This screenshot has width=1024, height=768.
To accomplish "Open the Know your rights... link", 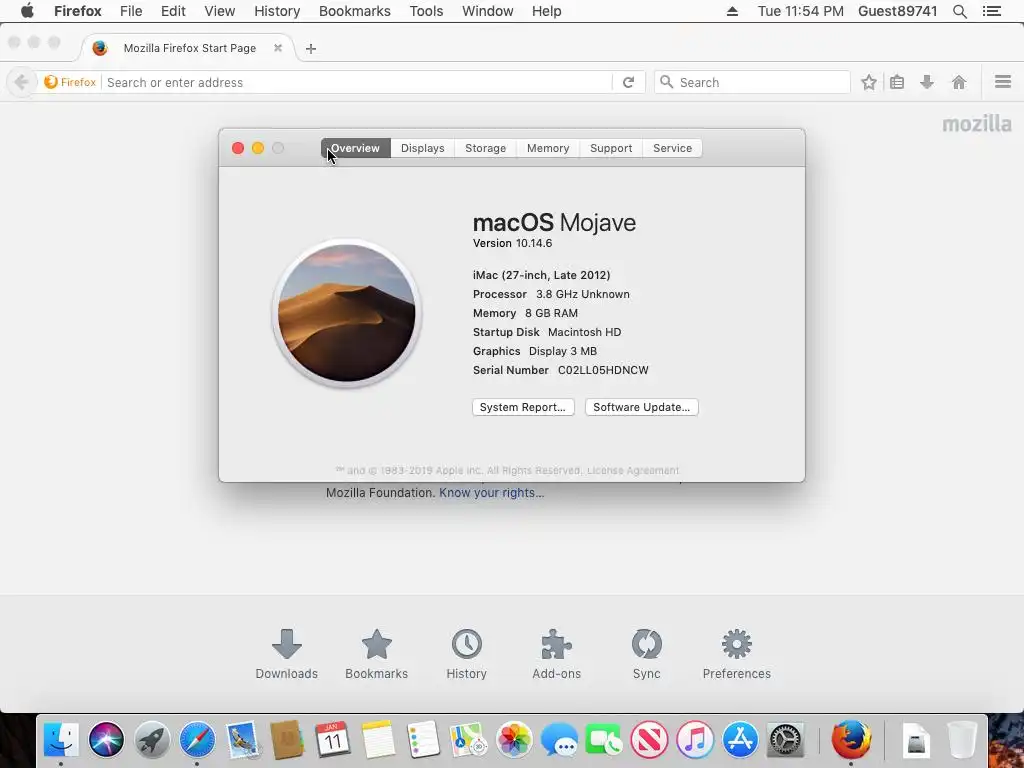I will [x=491, y=492].
